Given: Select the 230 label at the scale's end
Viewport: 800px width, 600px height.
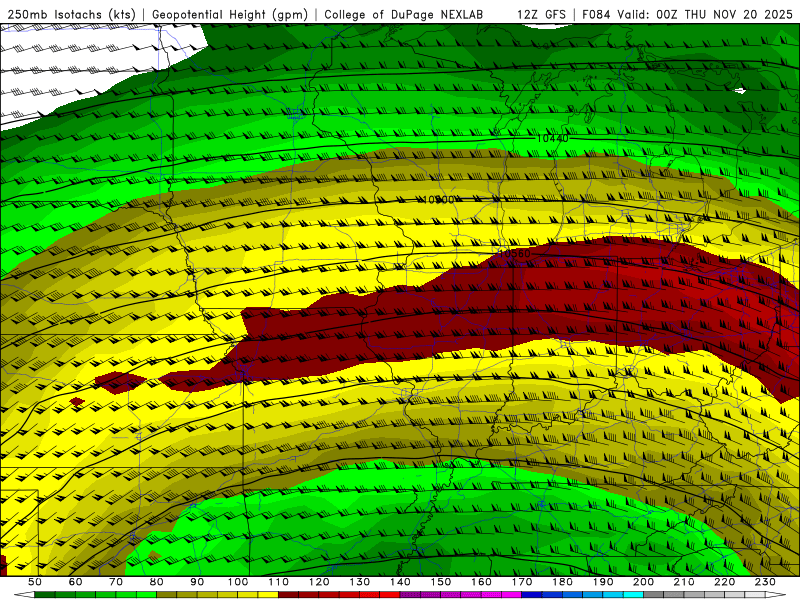Looking at the screenshot, I should coord(765,582).
